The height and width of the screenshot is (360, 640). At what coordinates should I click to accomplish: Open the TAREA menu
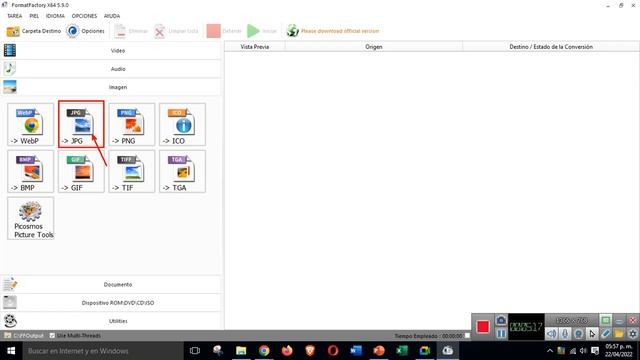pos(15,16)
